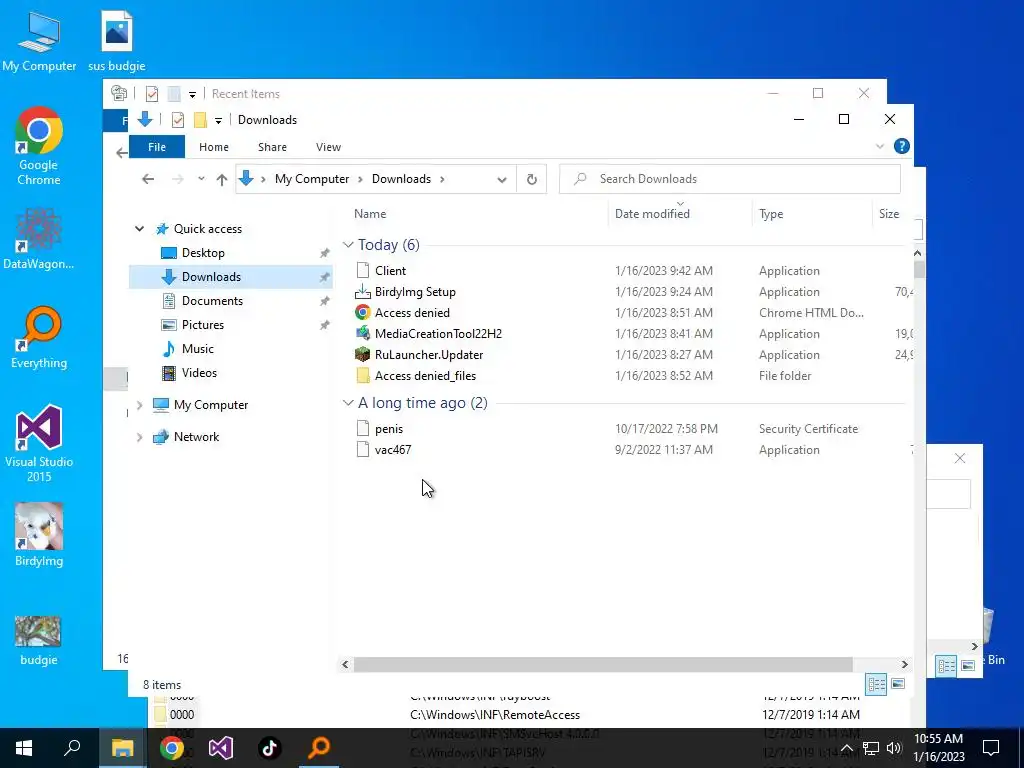1024x768 pixels.
Task: Select the vac467 application file
Action: coord(392,449)
